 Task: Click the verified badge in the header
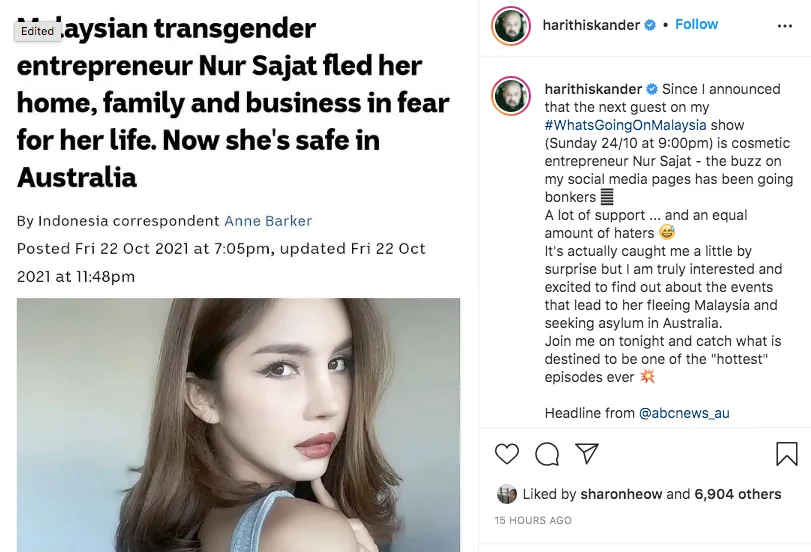[651, 25]
